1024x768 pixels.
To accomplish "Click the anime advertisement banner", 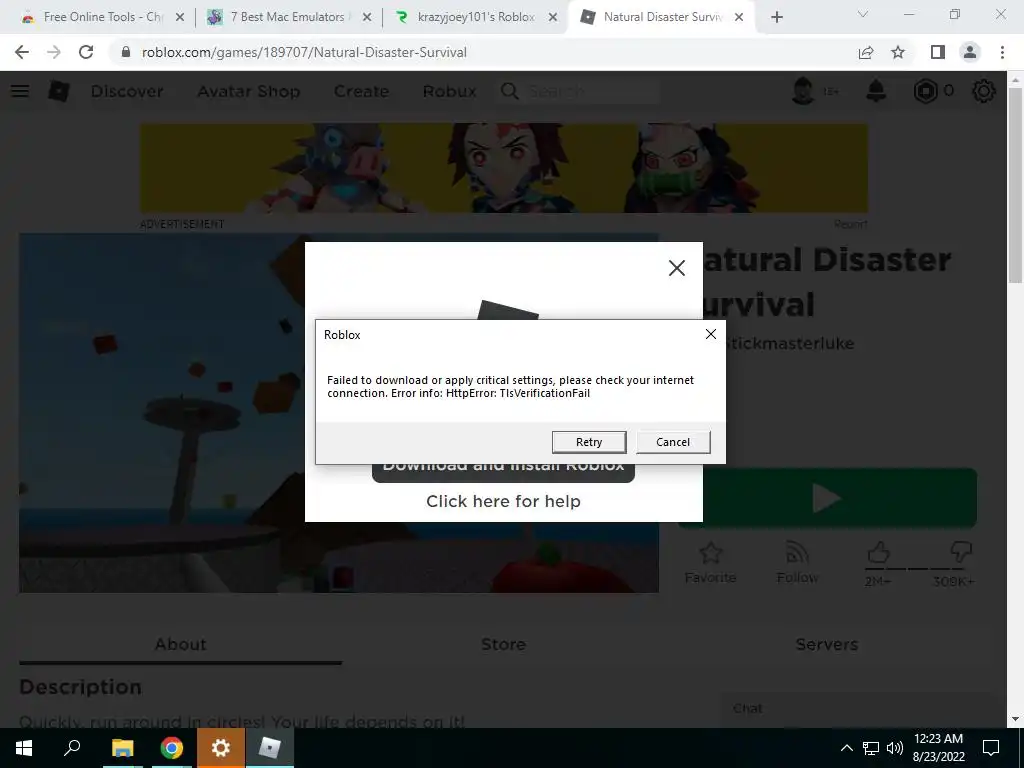I will click(504, 168).
